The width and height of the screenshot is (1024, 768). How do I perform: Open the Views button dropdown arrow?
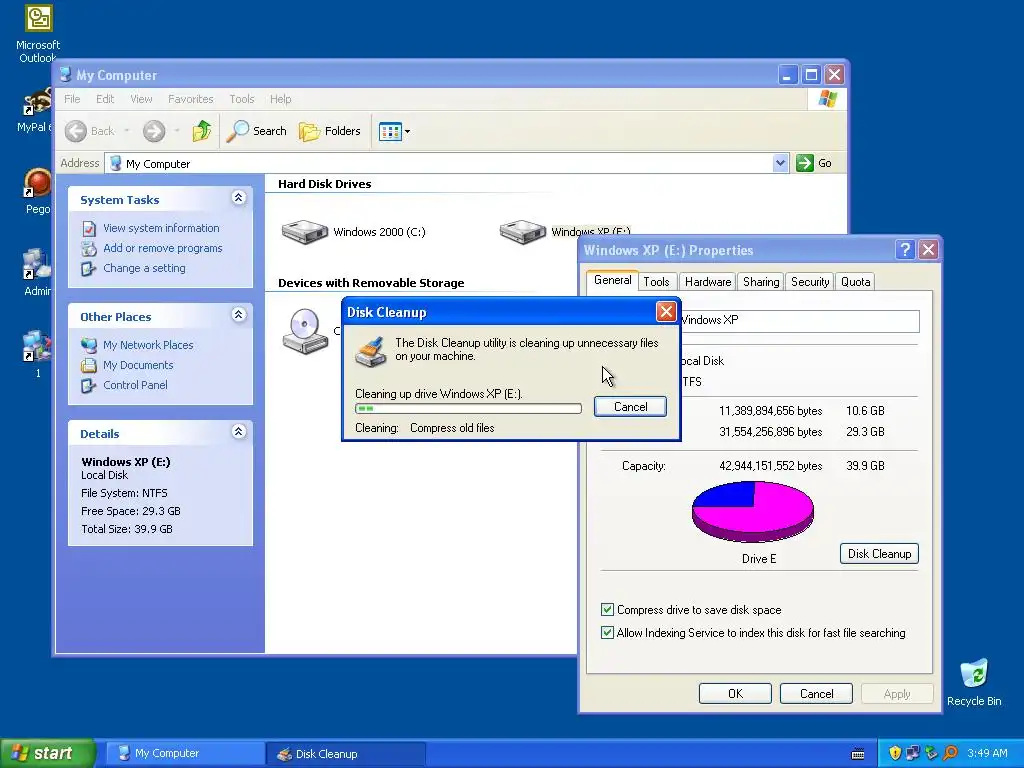408,131
